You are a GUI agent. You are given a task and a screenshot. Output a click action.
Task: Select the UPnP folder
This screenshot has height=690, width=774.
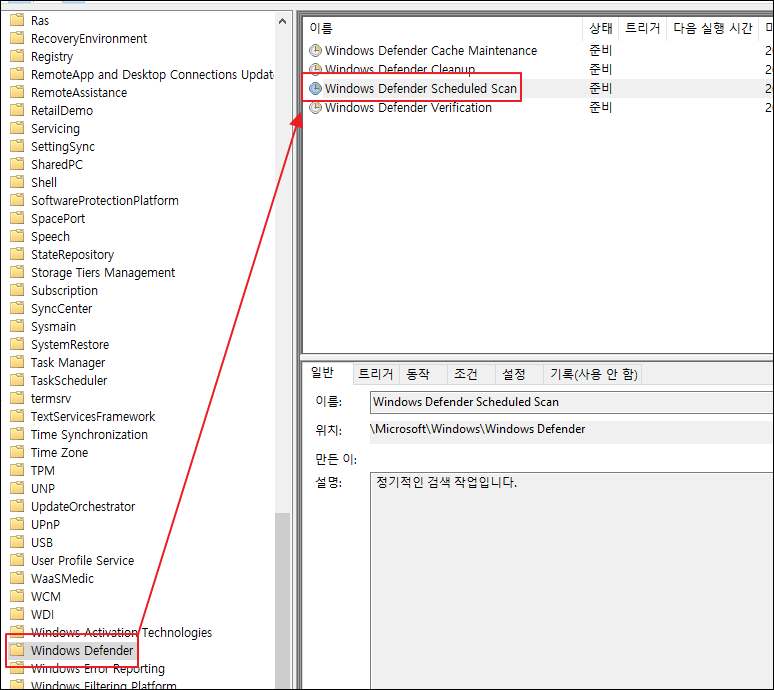point(45,525)
